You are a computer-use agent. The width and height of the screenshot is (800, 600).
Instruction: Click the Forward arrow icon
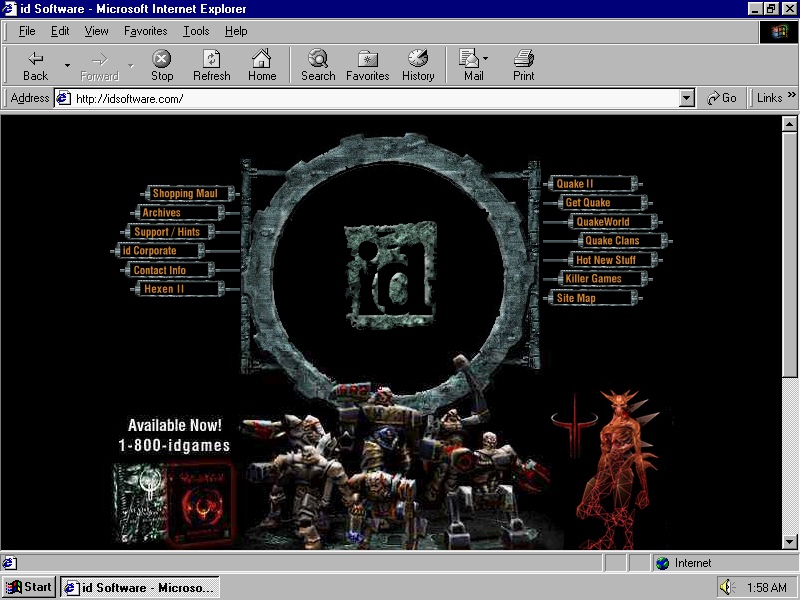(99, 59)
